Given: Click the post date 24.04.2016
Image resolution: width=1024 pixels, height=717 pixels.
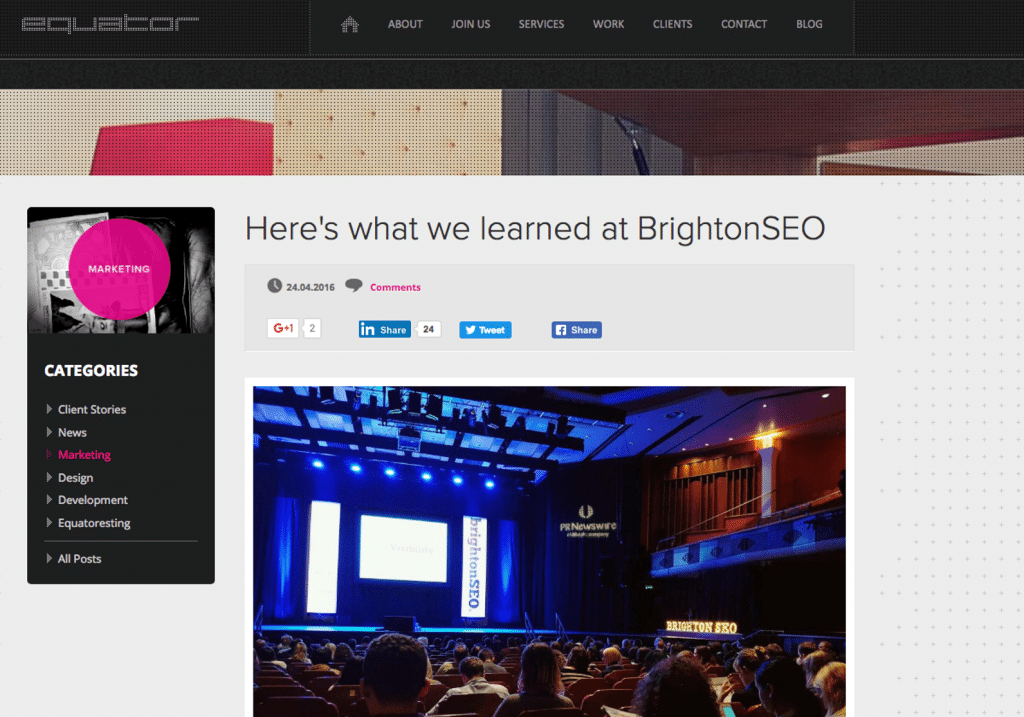Looking at the screenshot, I should pyautogui.click(x=310, y=287).
